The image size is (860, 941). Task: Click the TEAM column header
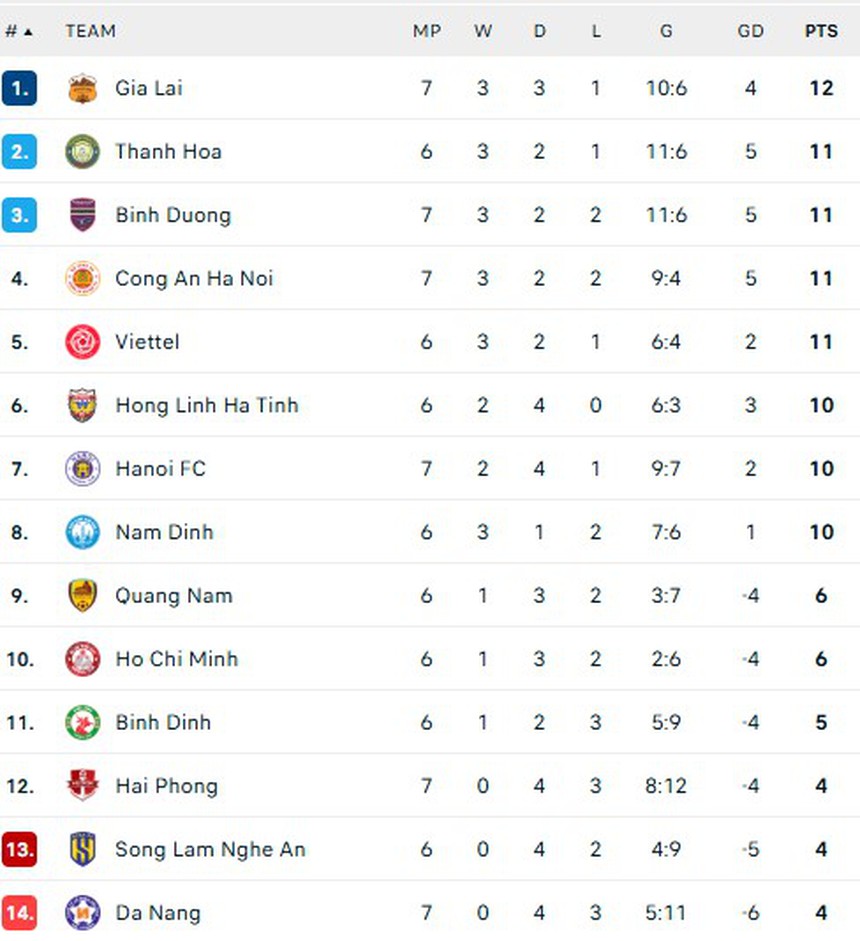(x=91, y=31)
